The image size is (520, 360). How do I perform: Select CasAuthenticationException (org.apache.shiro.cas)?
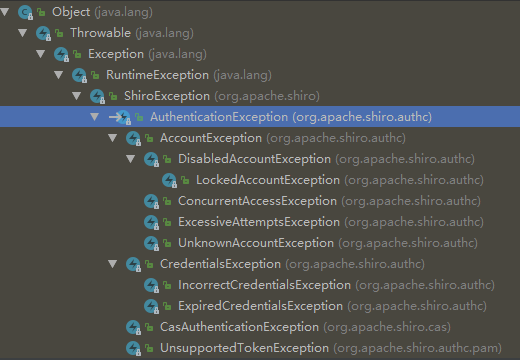[x=305, y=327]
